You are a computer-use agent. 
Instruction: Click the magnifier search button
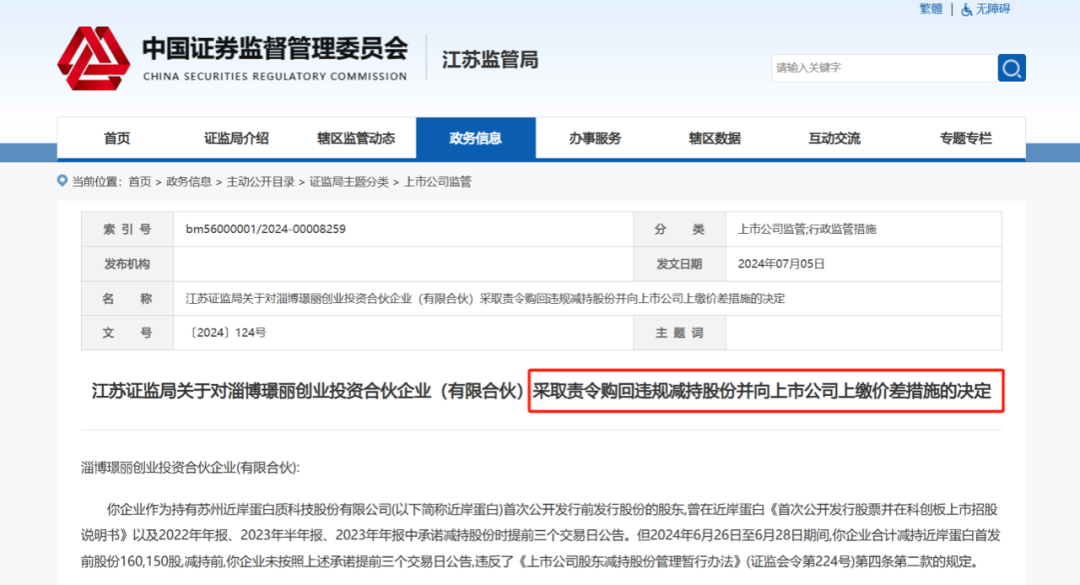coord(1011,68)
